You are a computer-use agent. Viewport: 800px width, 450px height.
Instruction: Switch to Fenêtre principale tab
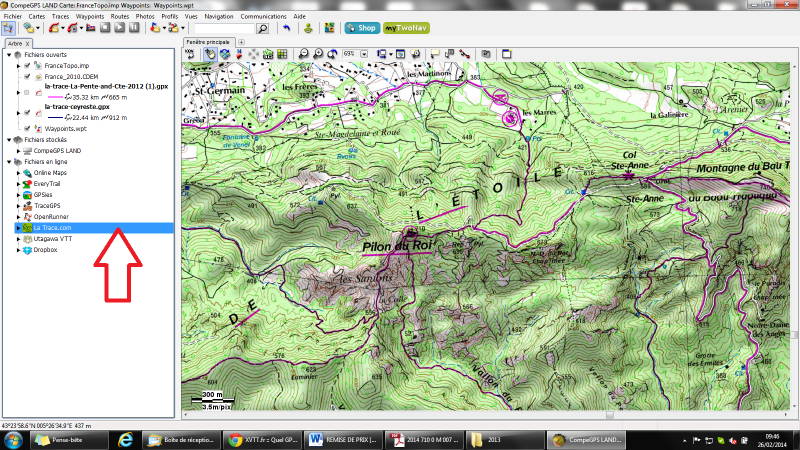tap(208, 42)
